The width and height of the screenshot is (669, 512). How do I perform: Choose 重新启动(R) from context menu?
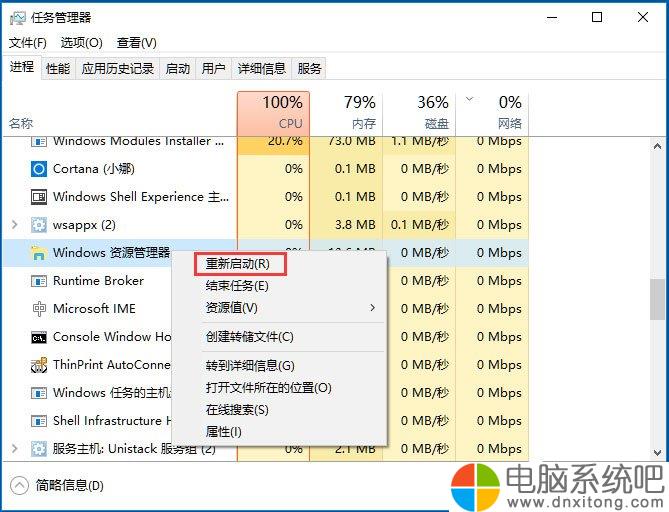pyautogui.click(x=238, y=264)
